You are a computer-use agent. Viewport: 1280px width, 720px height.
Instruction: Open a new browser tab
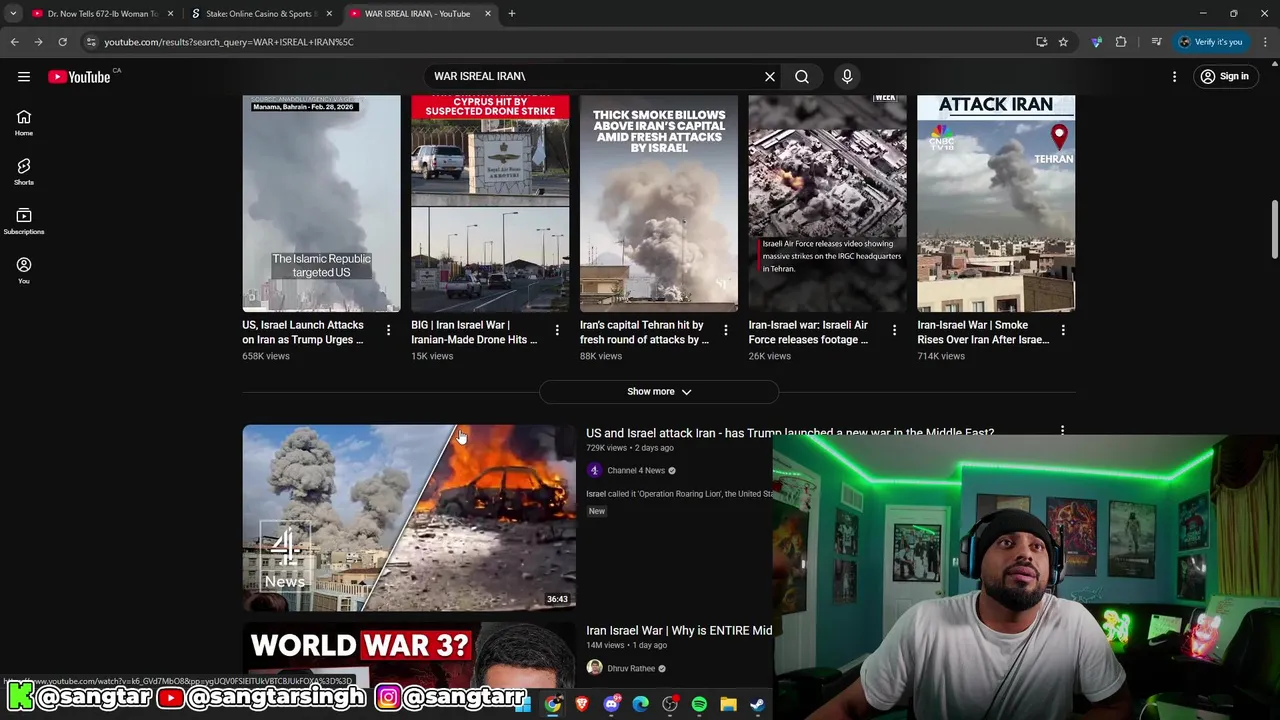click(x=512, y=13)
